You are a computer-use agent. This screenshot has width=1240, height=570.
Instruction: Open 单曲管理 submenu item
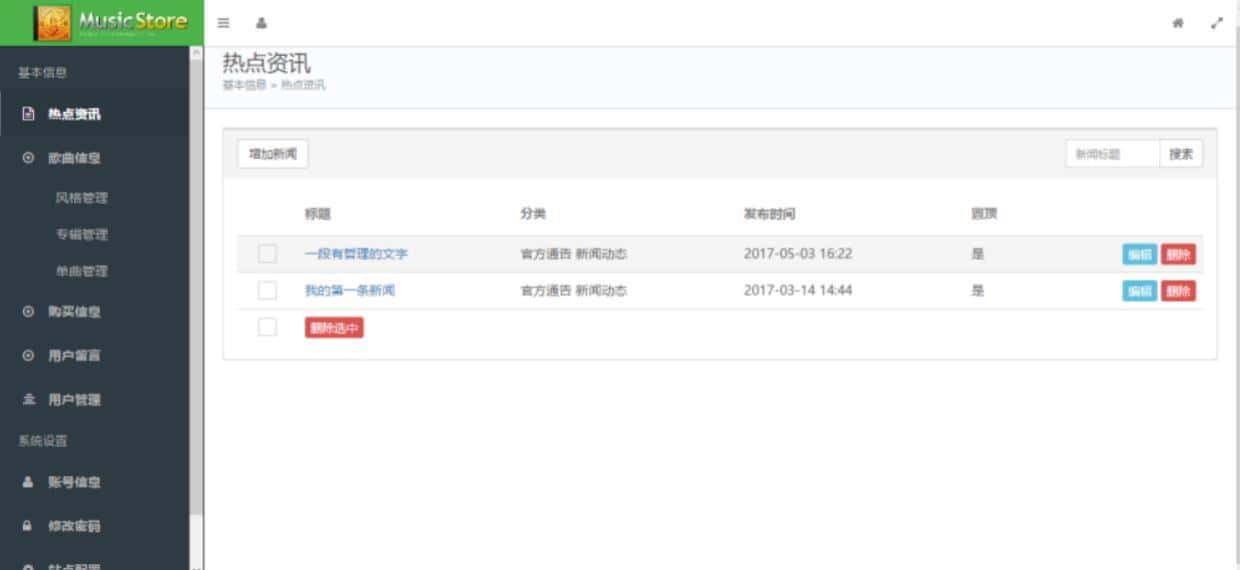[x=82, y=271]
